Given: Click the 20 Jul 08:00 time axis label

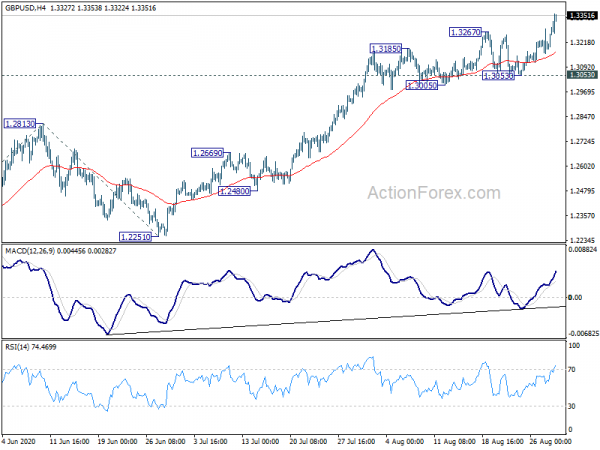Looking at the screenshot, I should (x=308, y=442).
